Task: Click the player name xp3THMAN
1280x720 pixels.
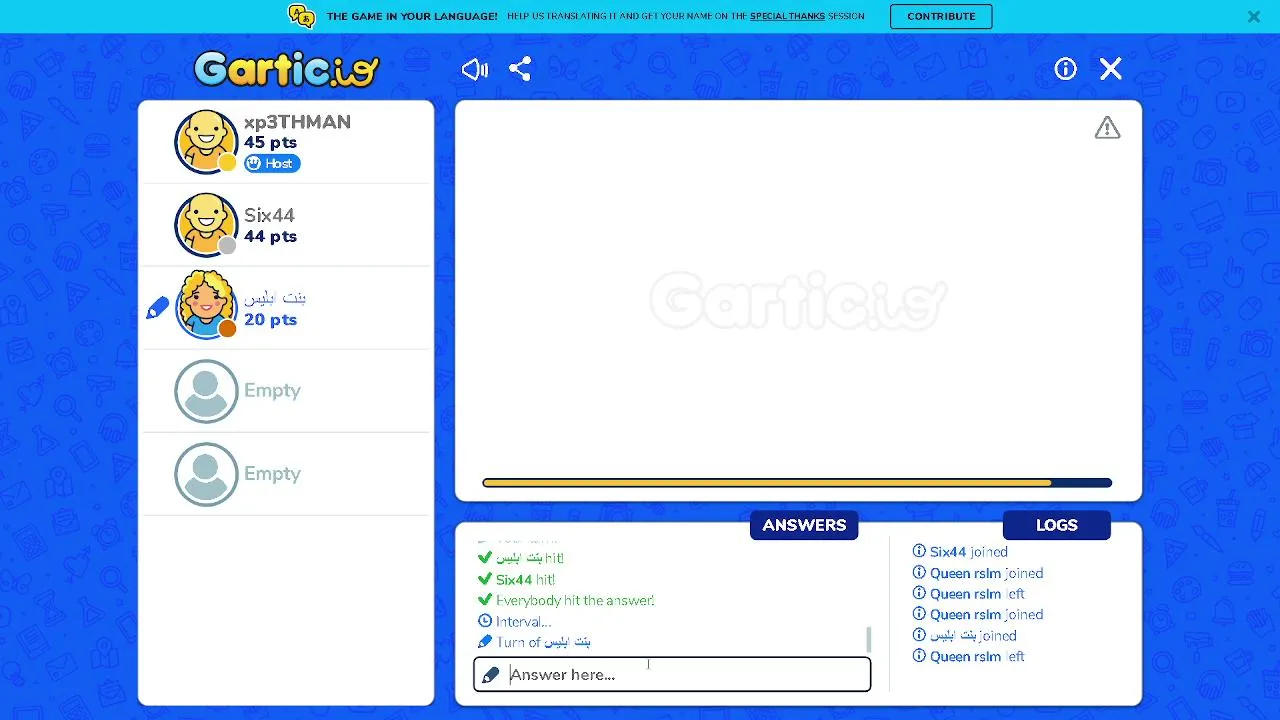Action: [297, 122]
